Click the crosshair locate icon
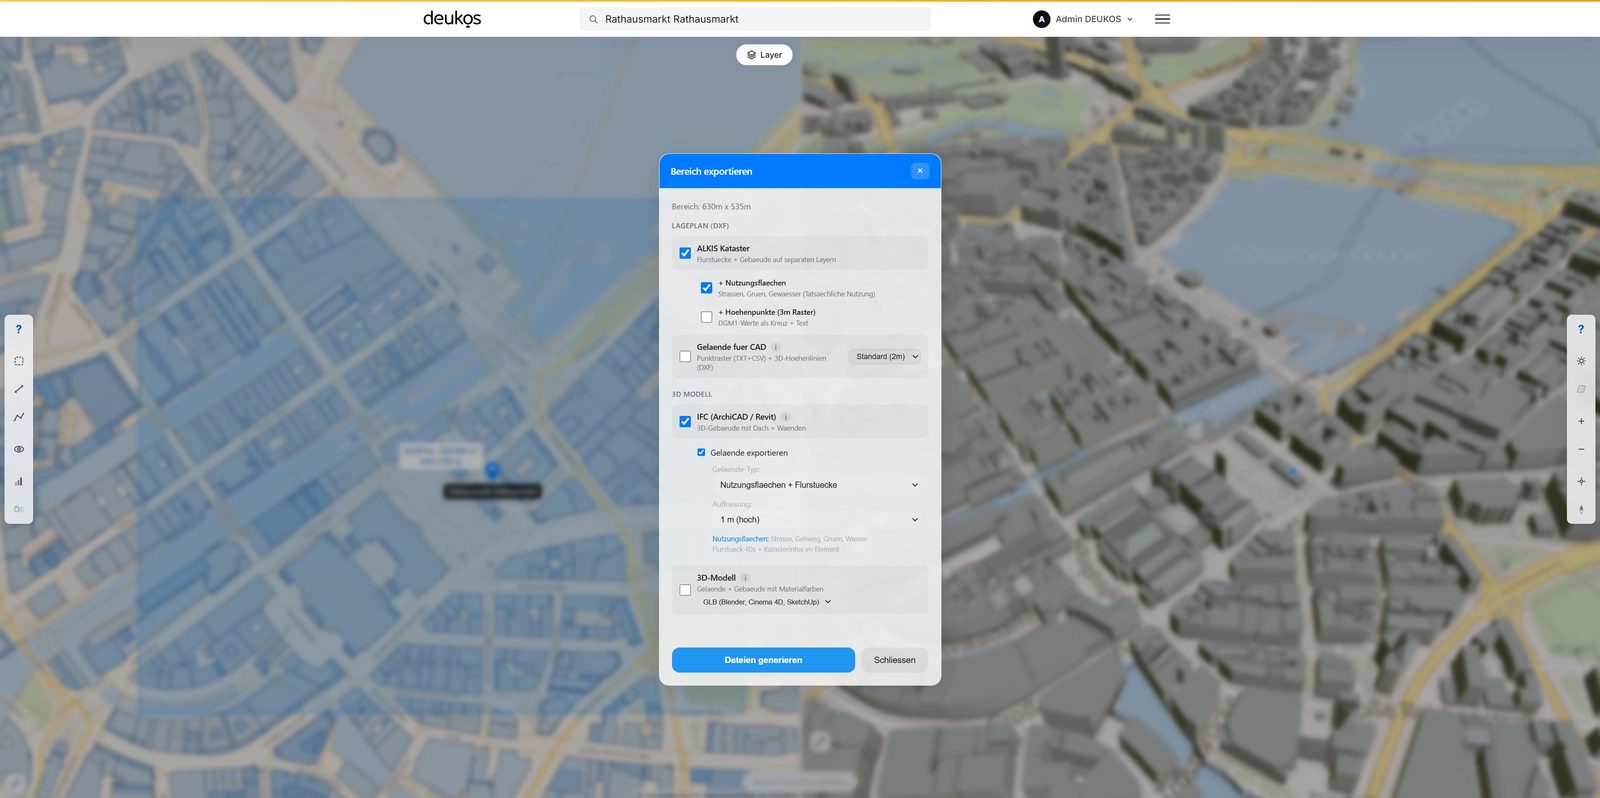 1581,481
